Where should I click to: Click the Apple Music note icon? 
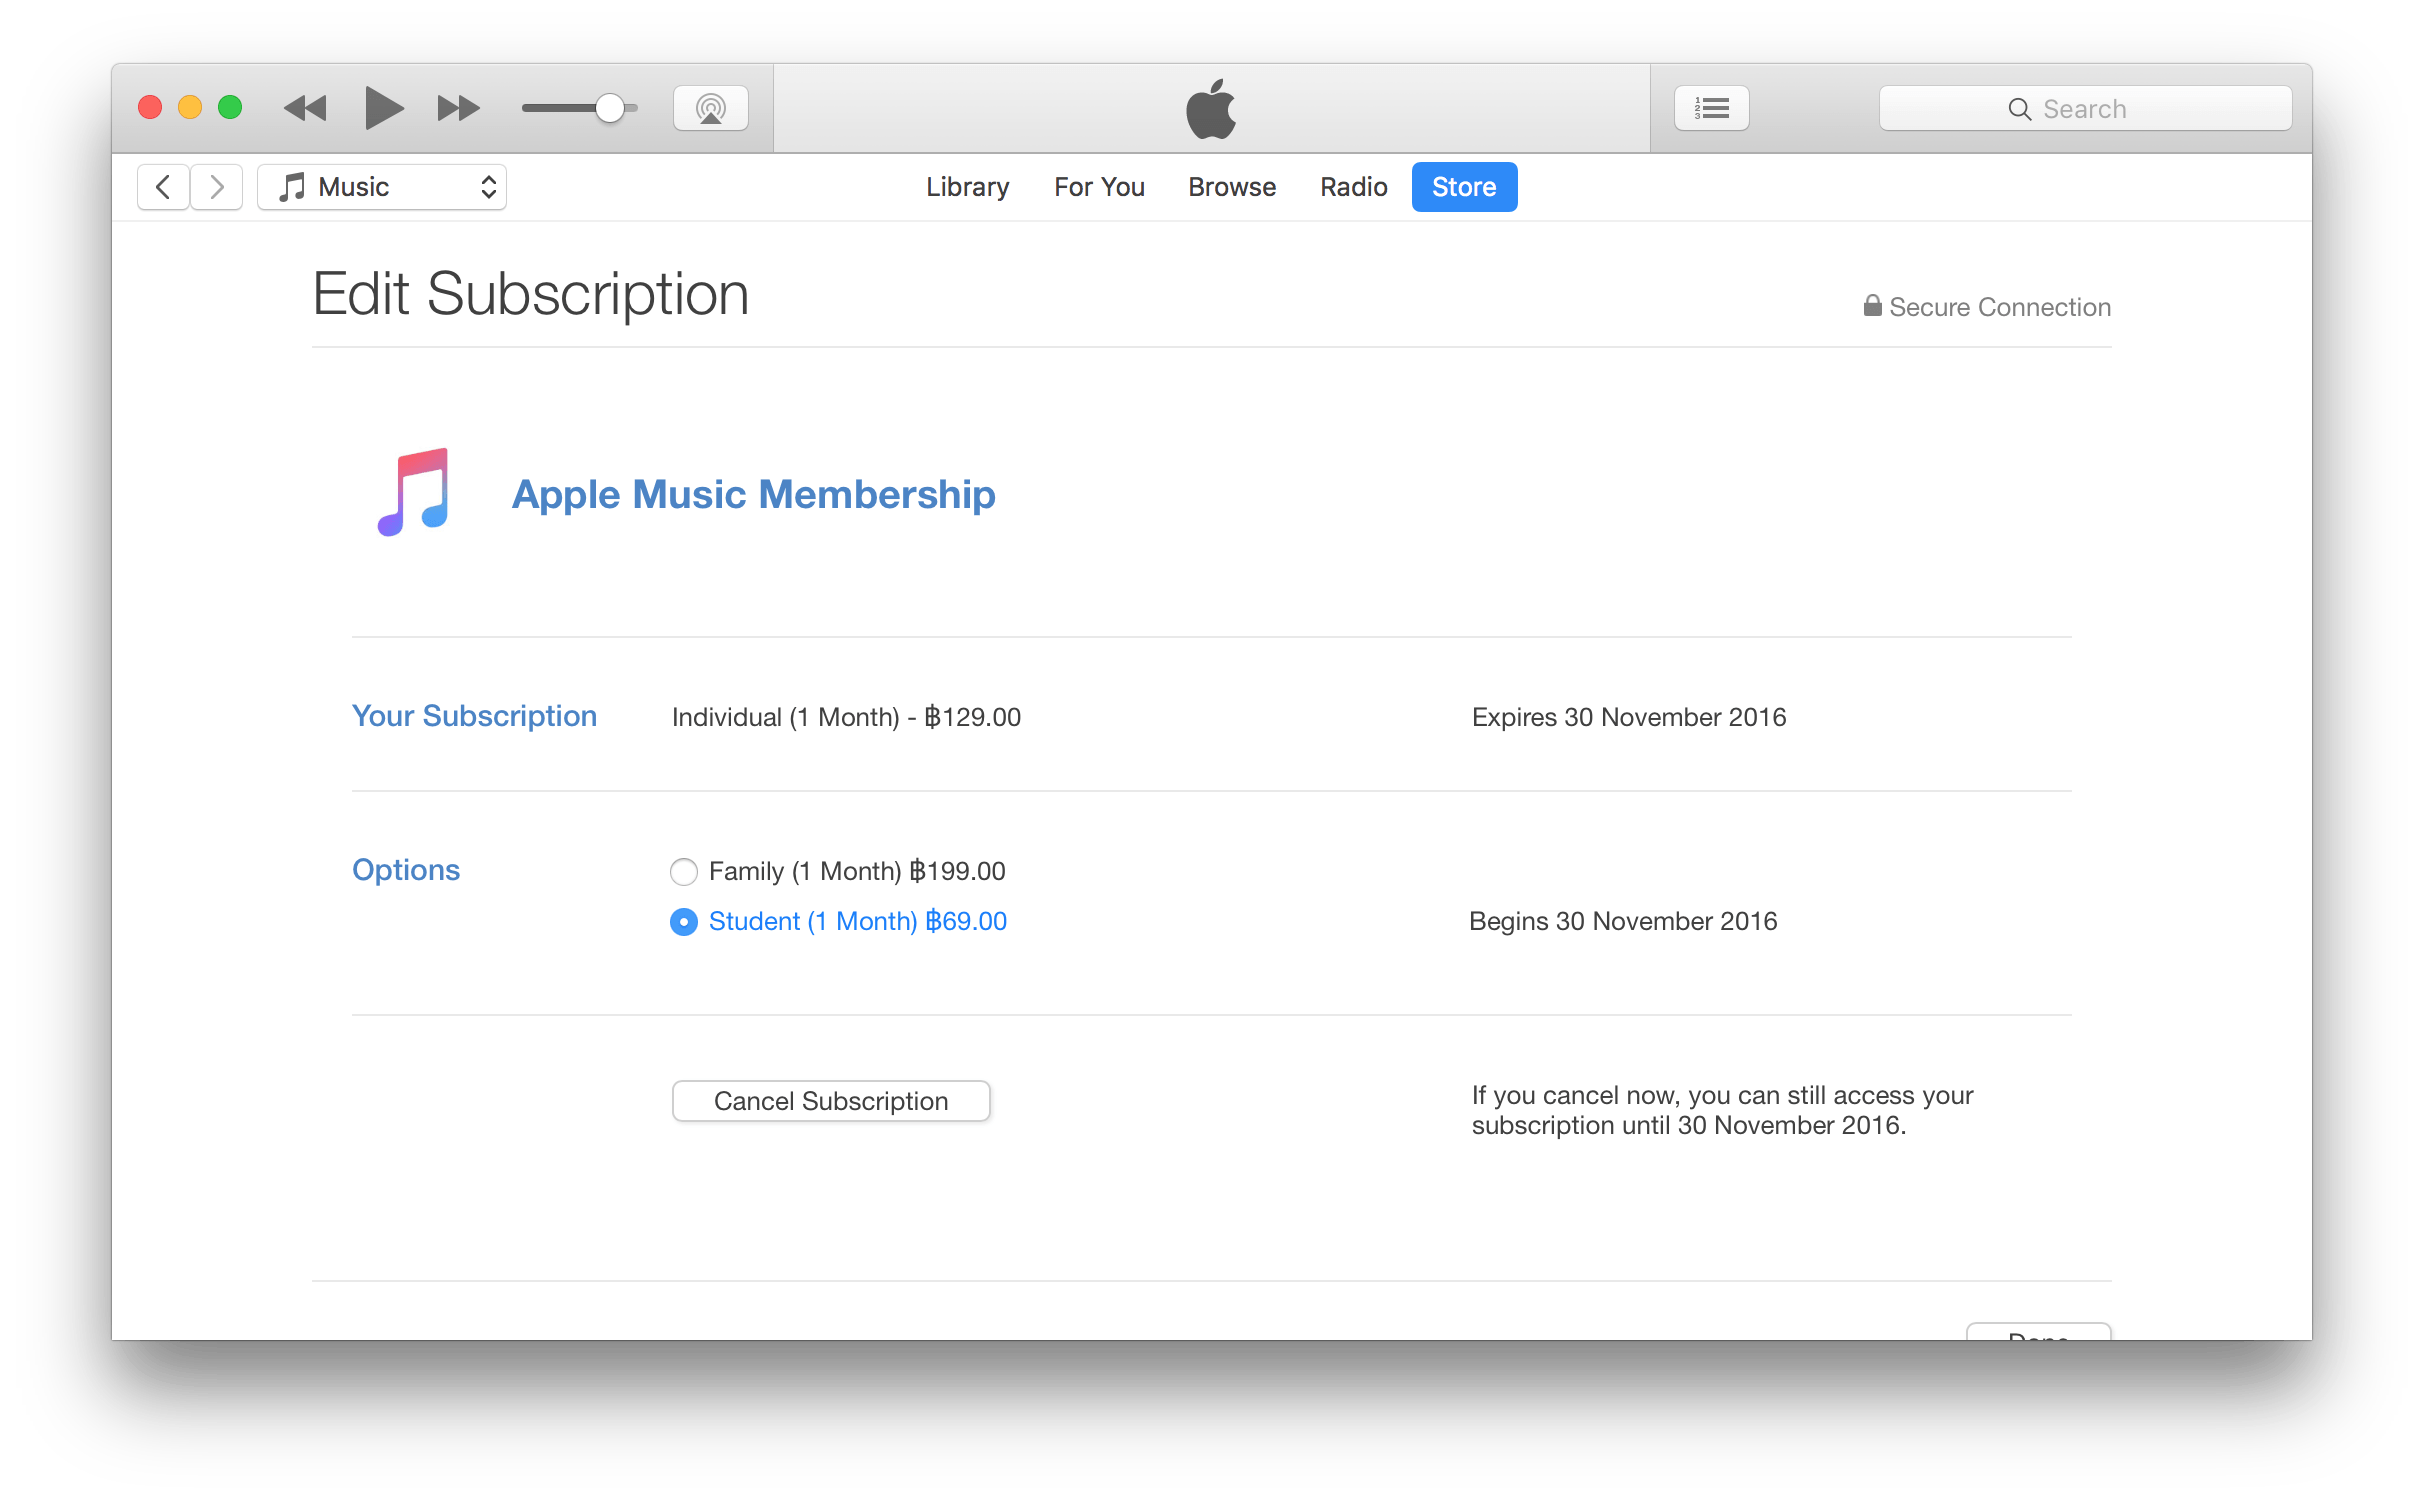tap(415, 492)
